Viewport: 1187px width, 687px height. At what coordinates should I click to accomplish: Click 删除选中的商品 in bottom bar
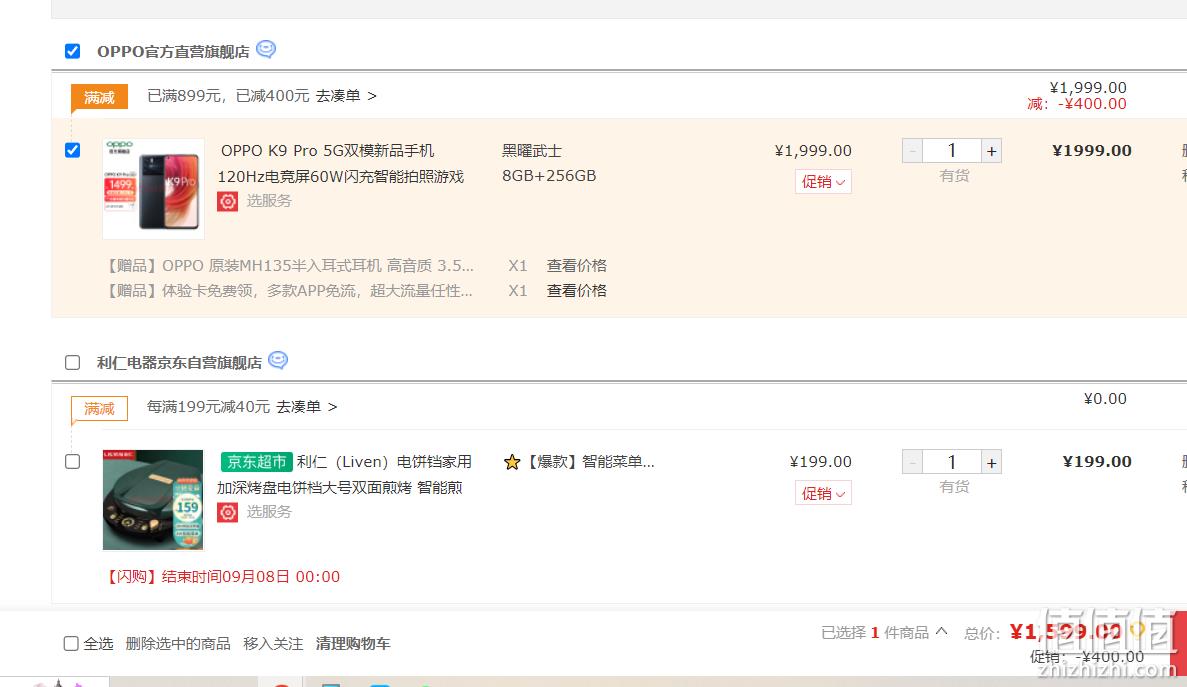pos(178,644)
